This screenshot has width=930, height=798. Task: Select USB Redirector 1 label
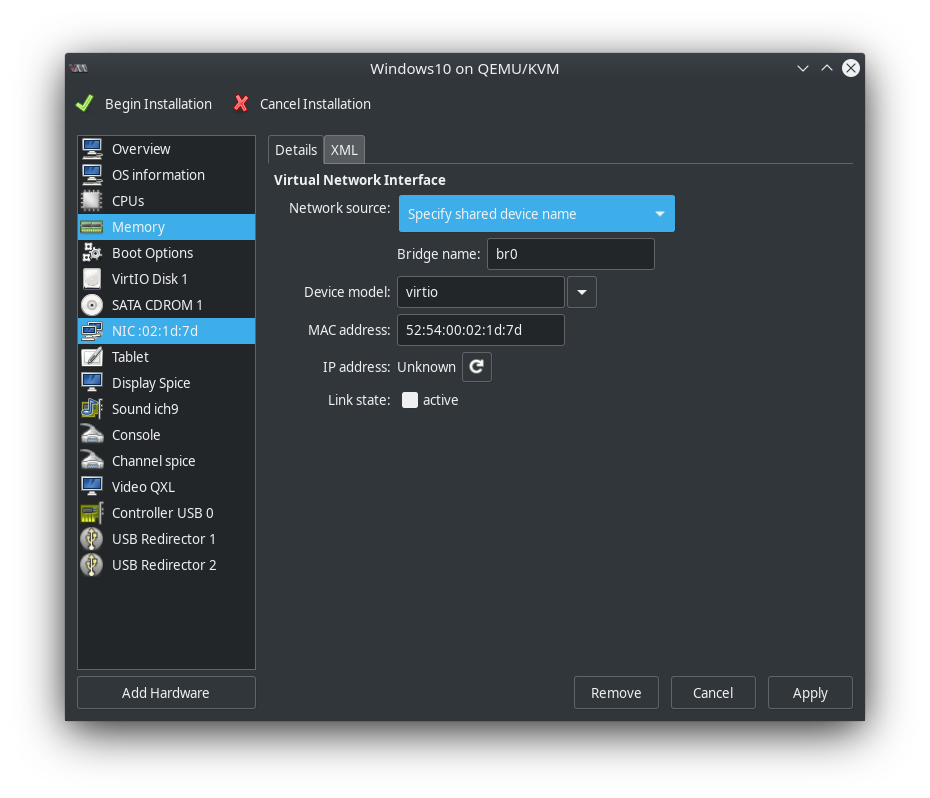(x=164, y=539)
